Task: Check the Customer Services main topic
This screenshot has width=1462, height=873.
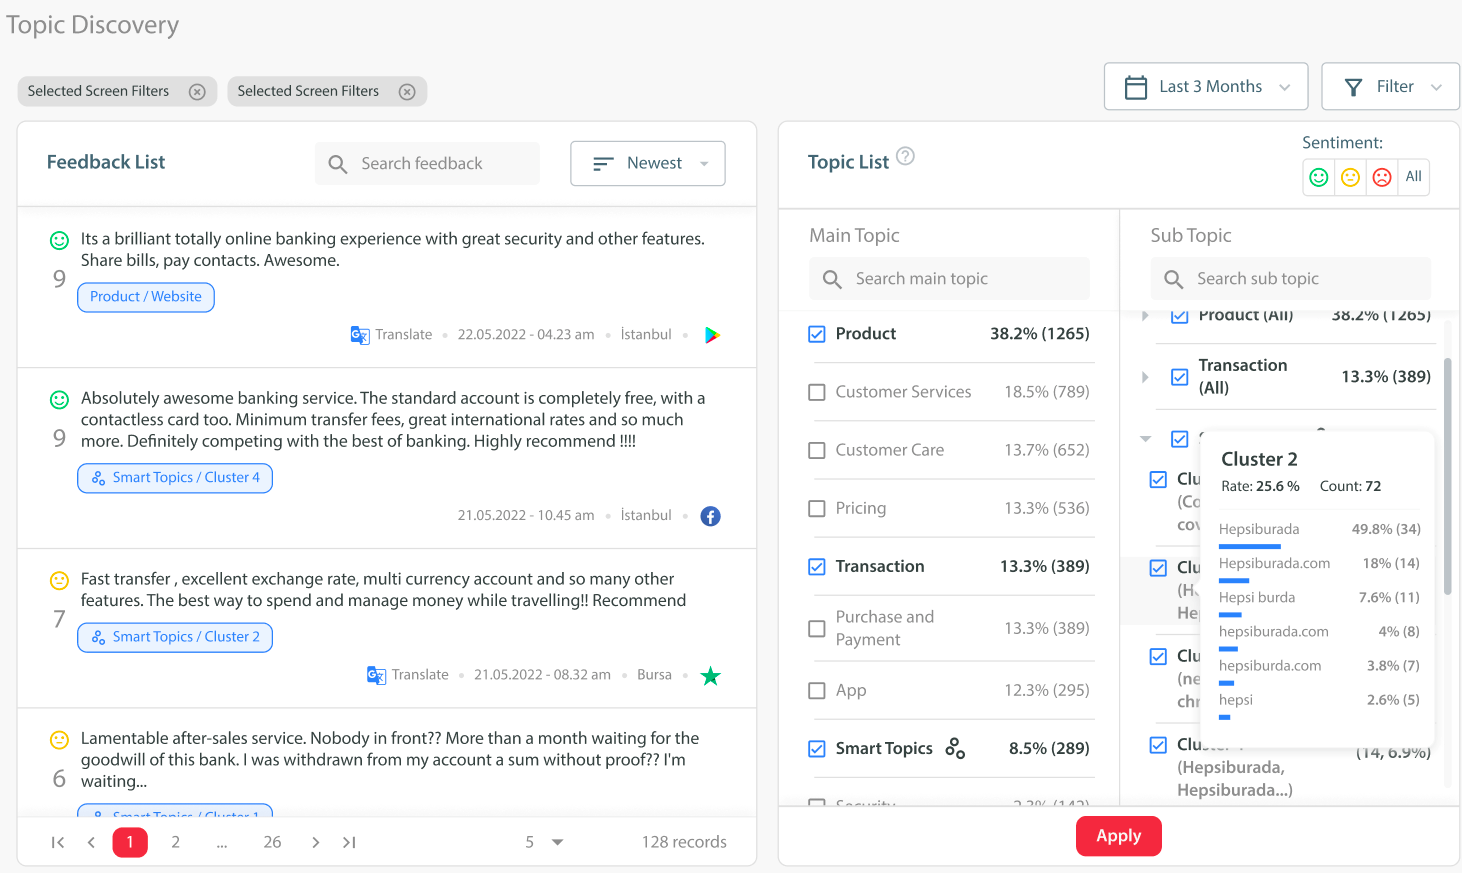Action: click(x=817, y=392)
